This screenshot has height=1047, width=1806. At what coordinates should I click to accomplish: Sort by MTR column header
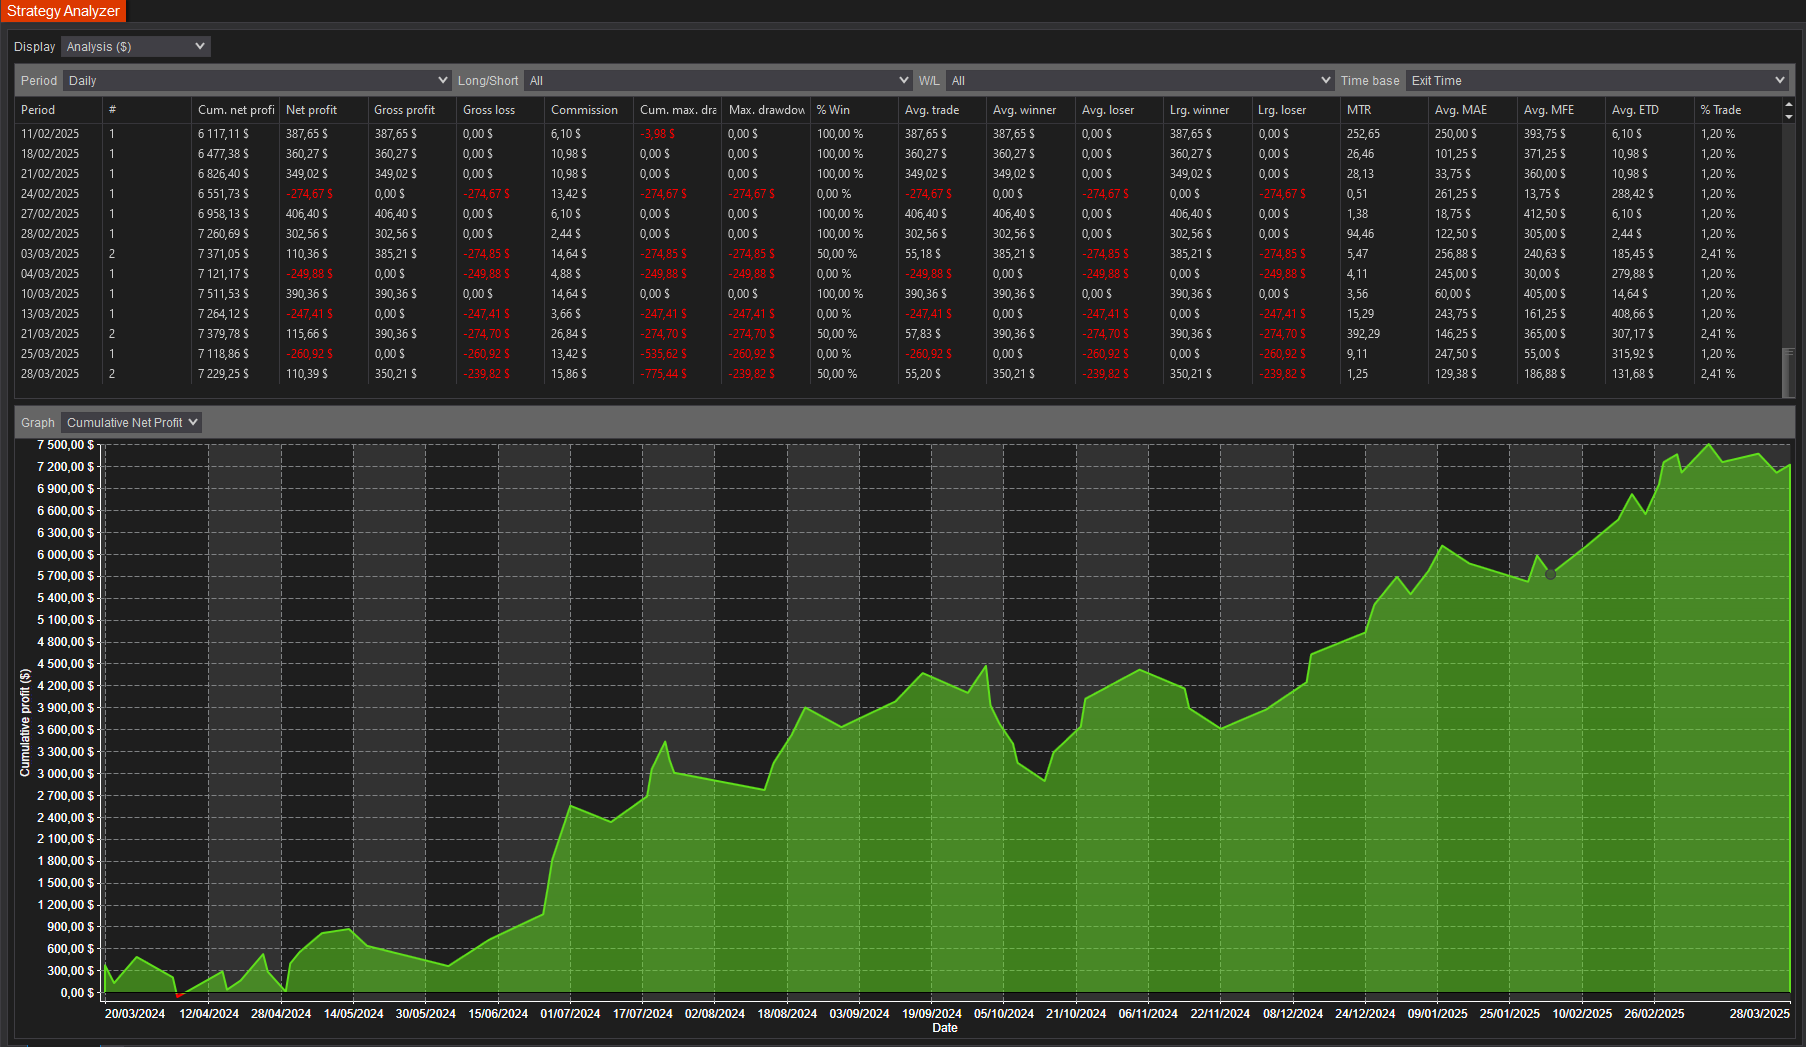pyautogui.click(x=1385, y=110)
